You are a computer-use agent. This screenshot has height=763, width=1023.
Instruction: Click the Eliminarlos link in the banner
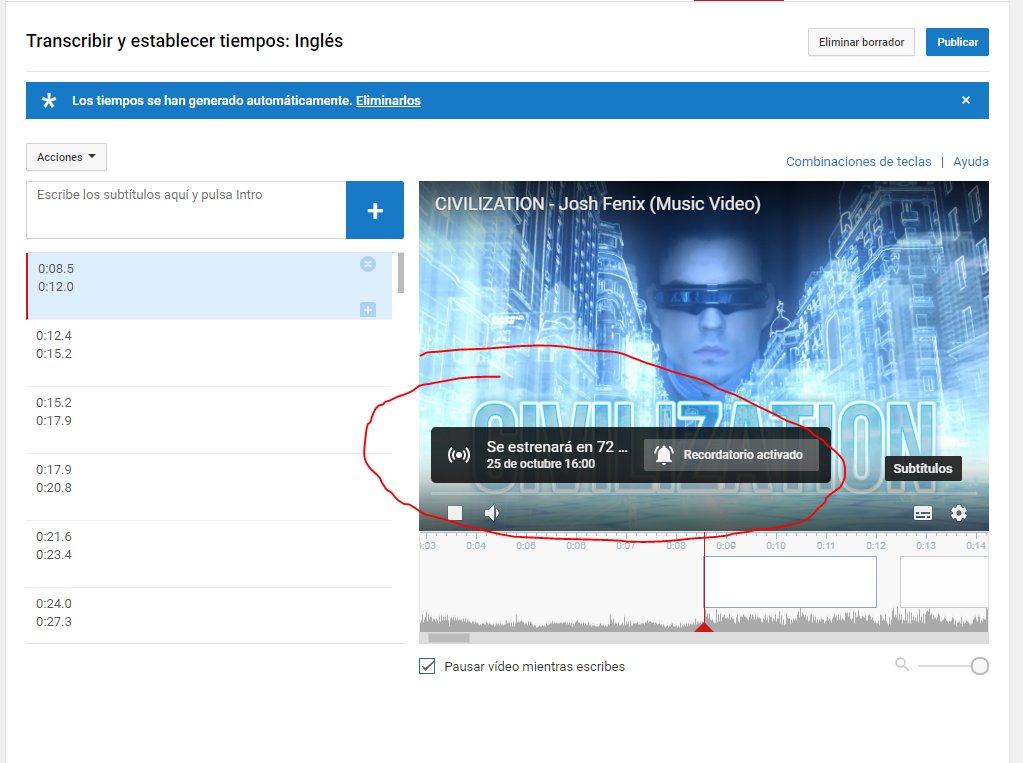388,101
